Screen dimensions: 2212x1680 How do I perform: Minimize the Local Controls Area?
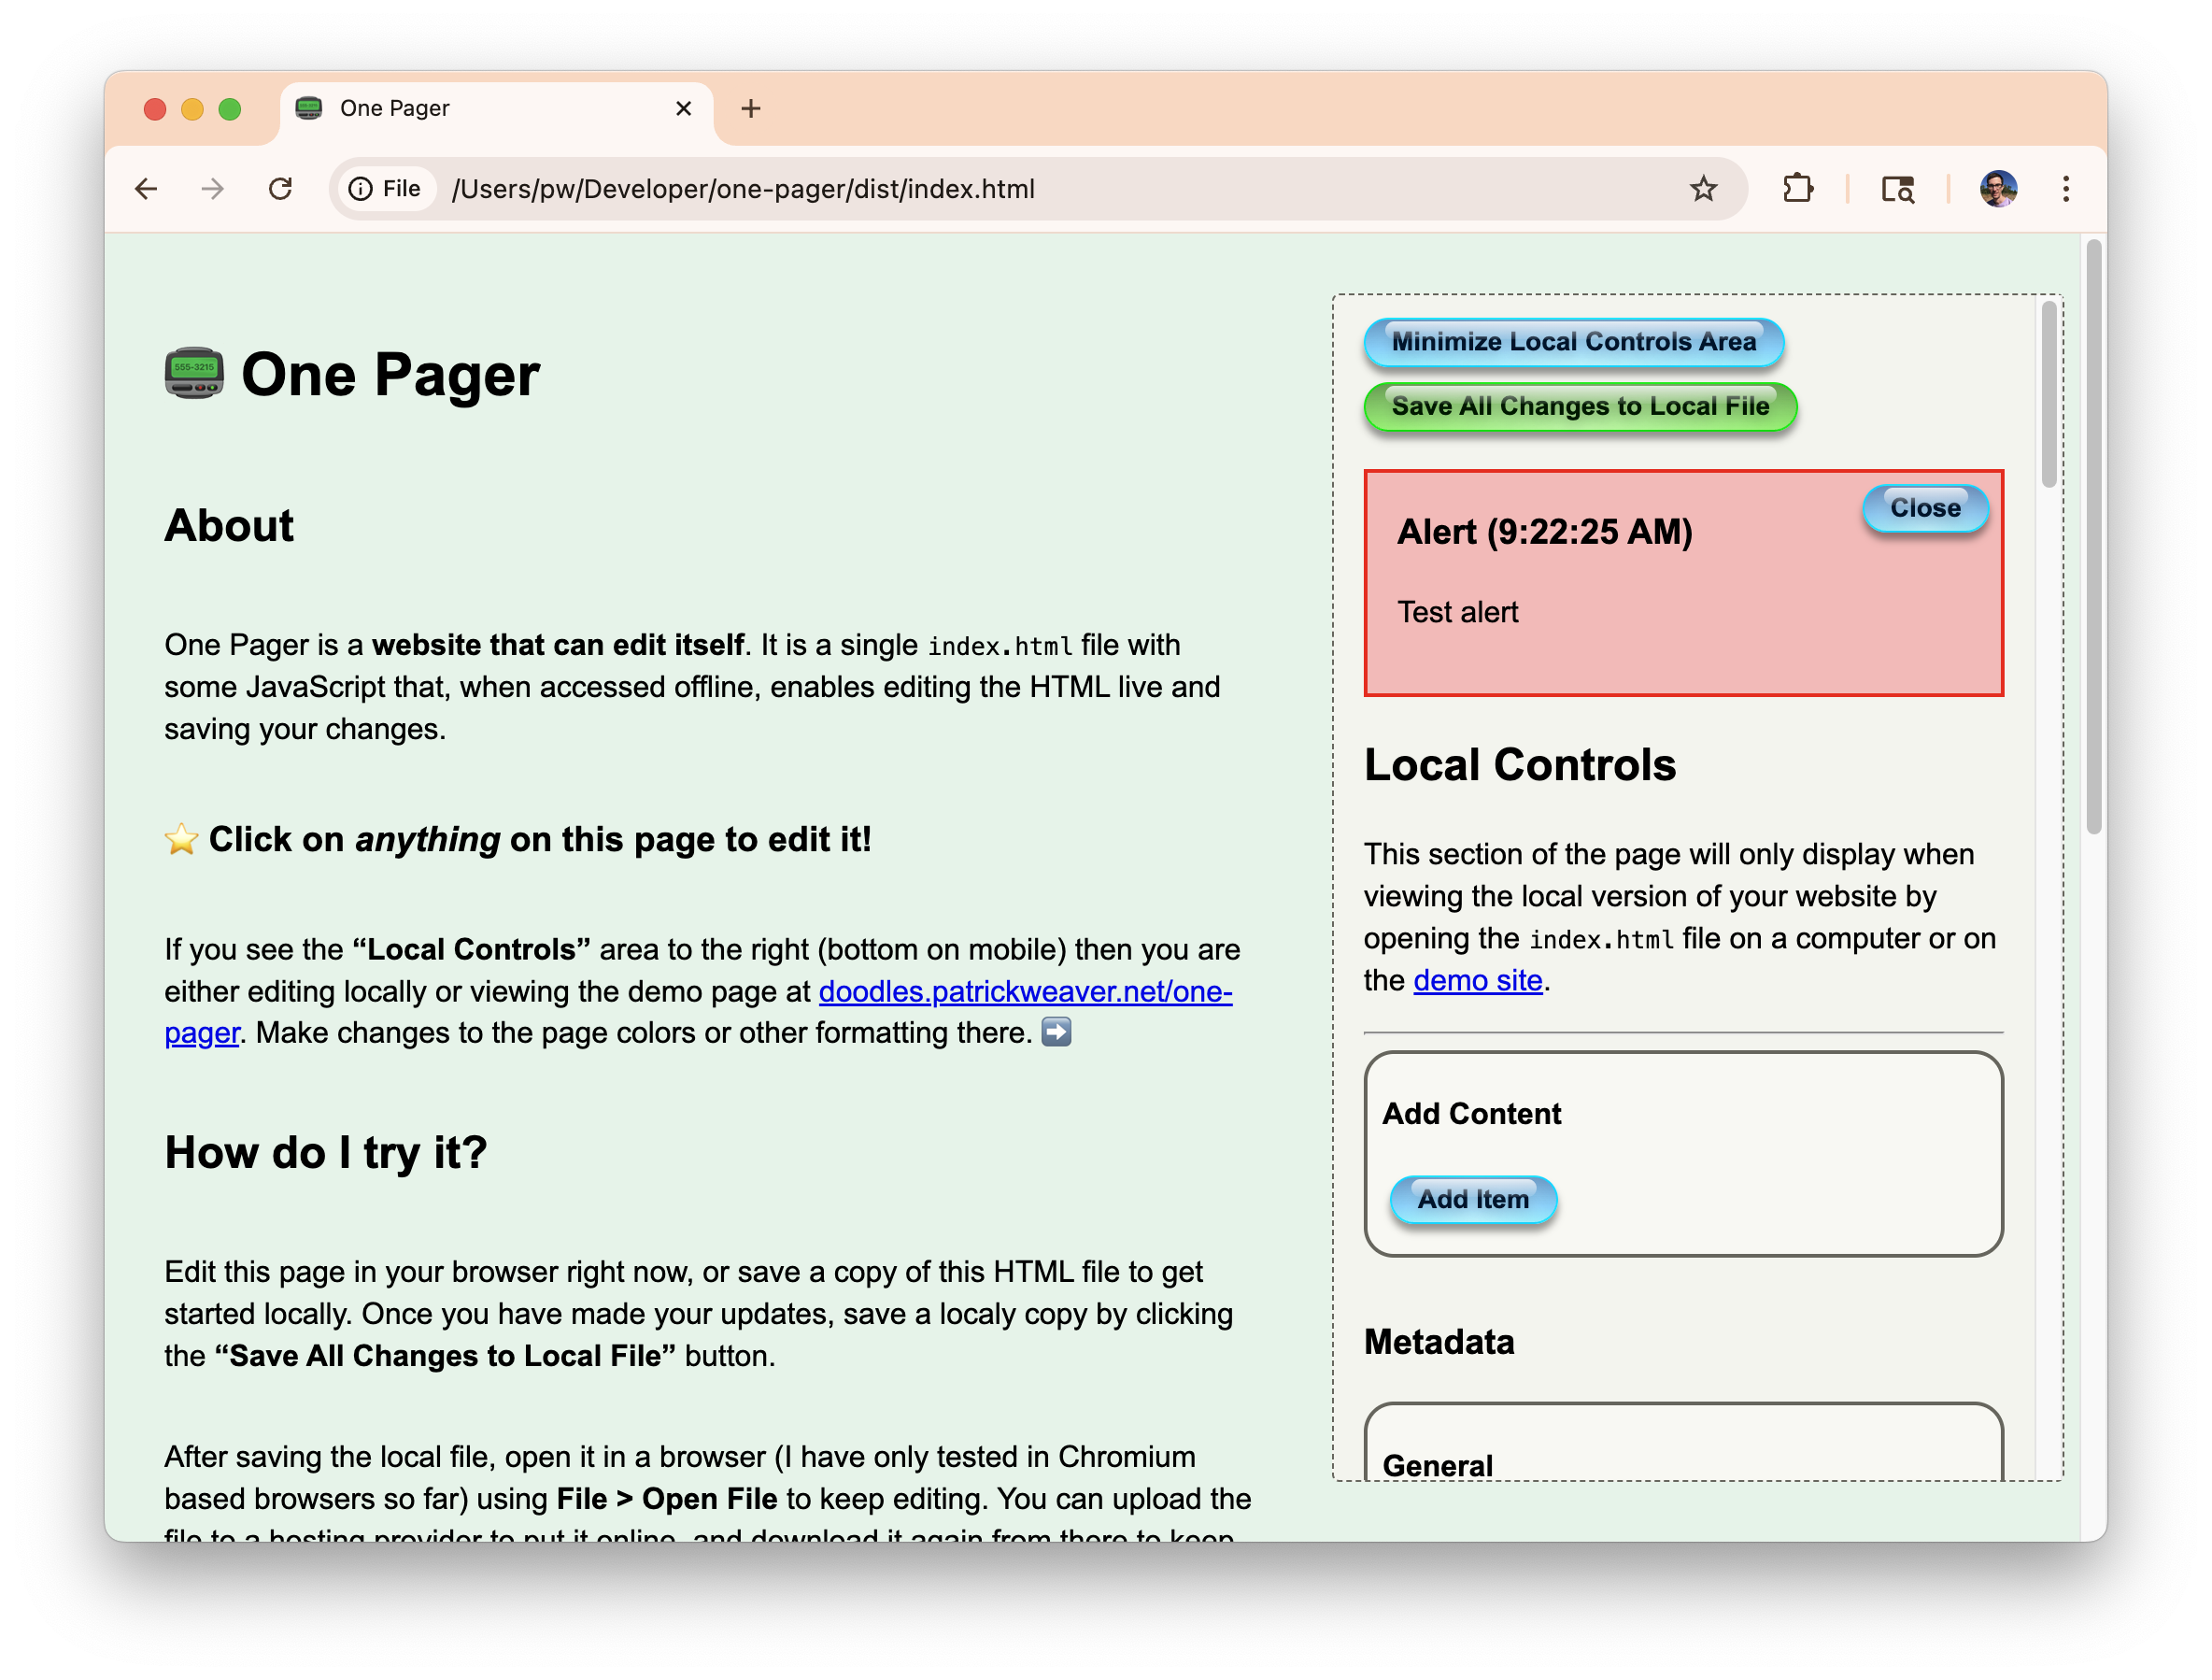(x=1573, y=342)
